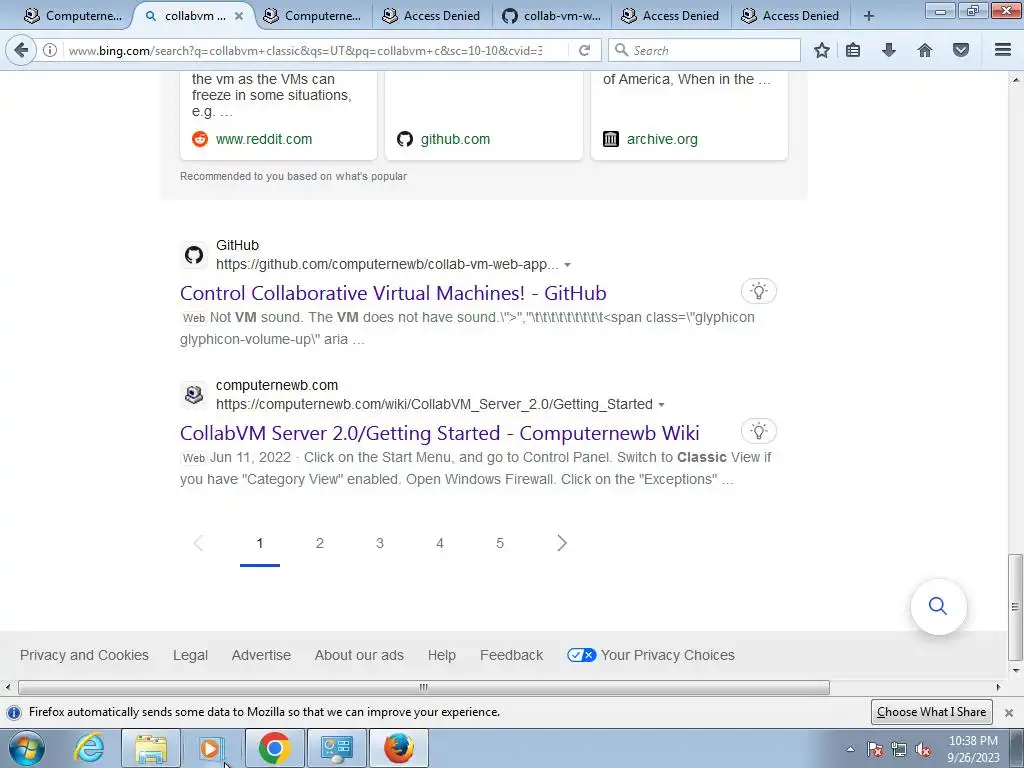The width and height of the screenshot is (1024, 768).
Task: Open Windows Media Player from taskbar
Action: (x=211, y=748)
